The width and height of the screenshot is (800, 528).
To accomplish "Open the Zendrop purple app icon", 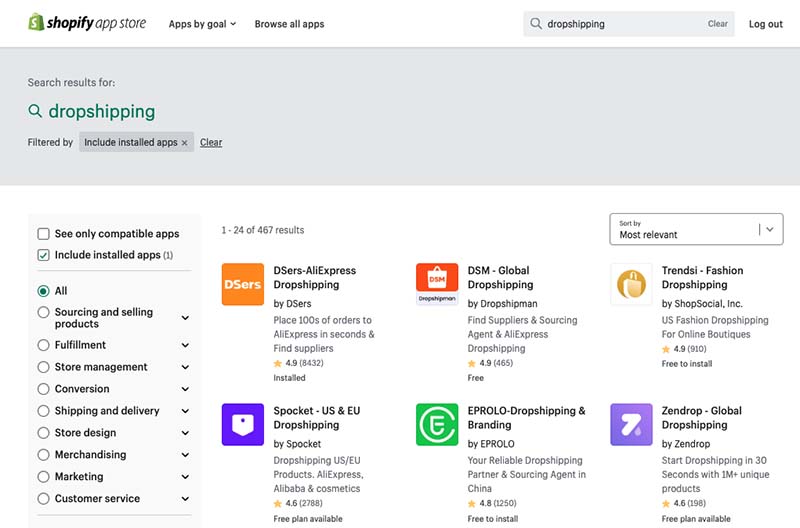I will 631,424.
